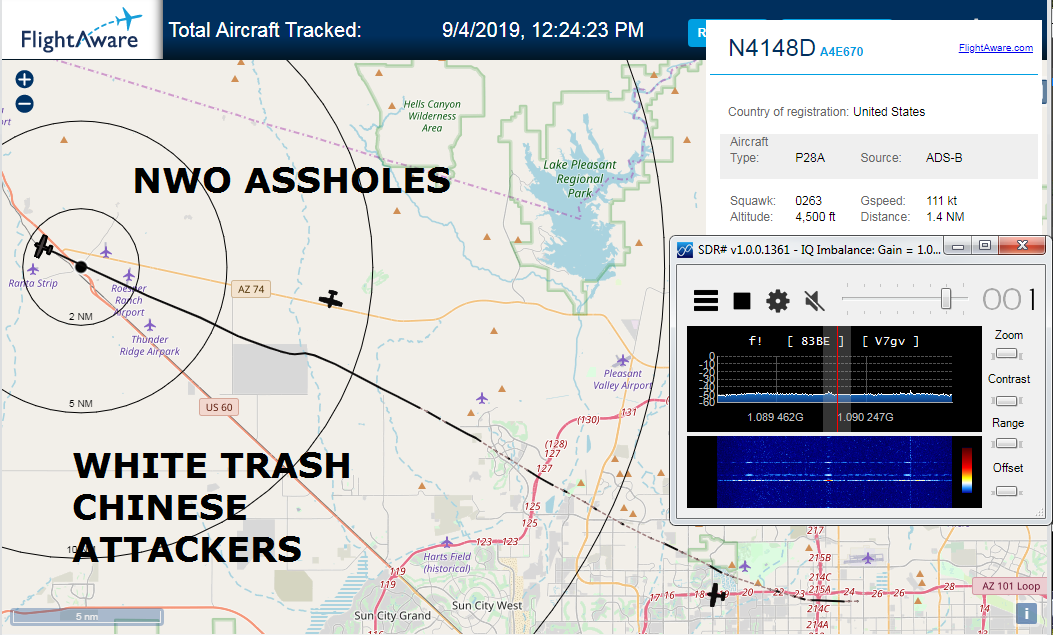Click the US 60 highway shield
Screen dimensions: 1053x635
pyautogui.click(x=219, y=407)
